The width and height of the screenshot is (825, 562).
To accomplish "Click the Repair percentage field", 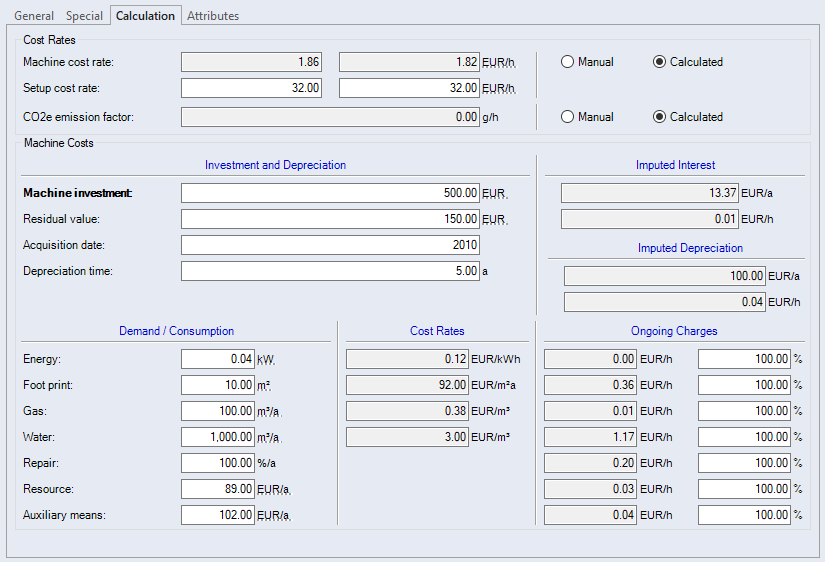I will click(x=218, y=463).
